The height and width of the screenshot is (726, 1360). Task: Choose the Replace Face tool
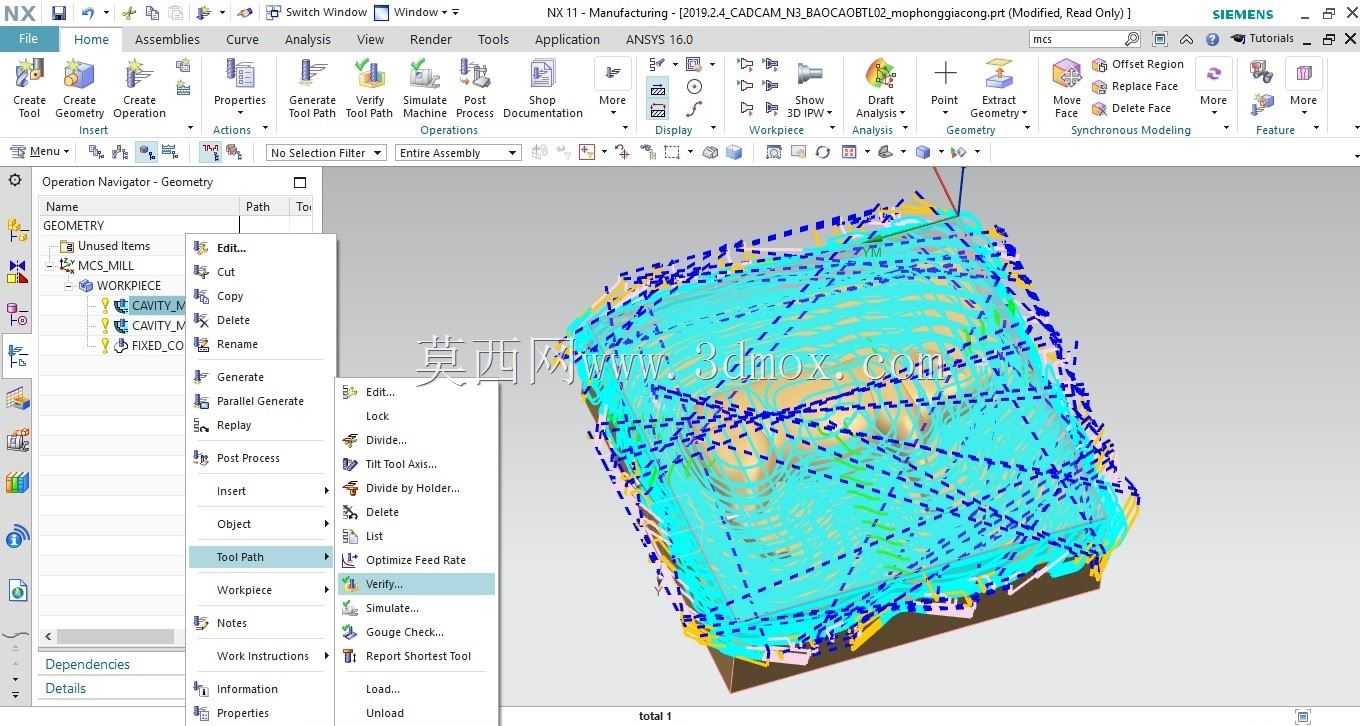click(x=1135, y=86)
